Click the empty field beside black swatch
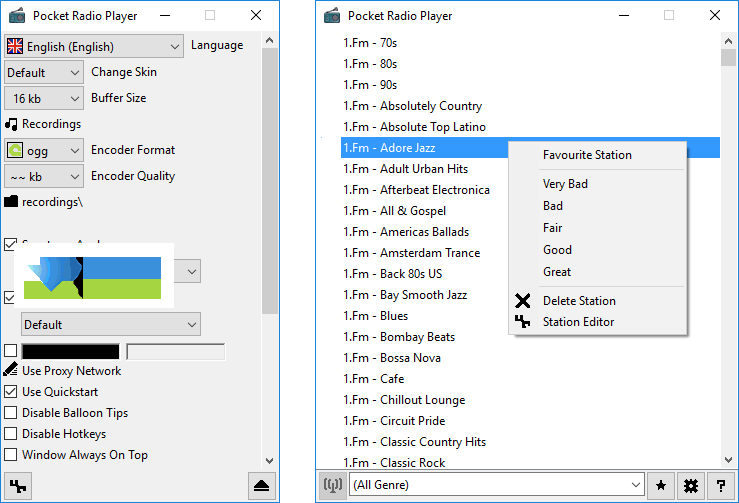This screenshot has height=503, width=739. pos(176,352)
